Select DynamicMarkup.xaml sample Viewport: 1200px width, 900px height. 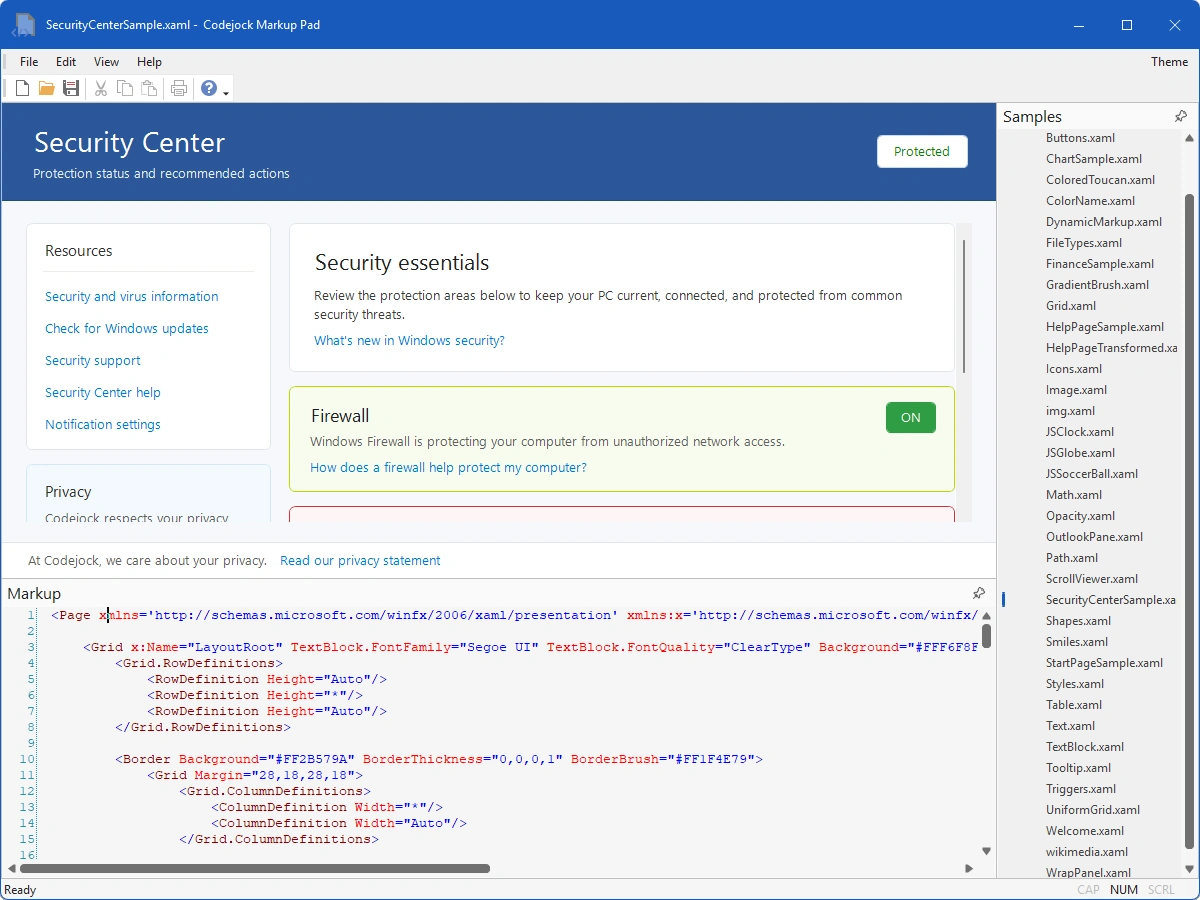tap(1104, 222)
